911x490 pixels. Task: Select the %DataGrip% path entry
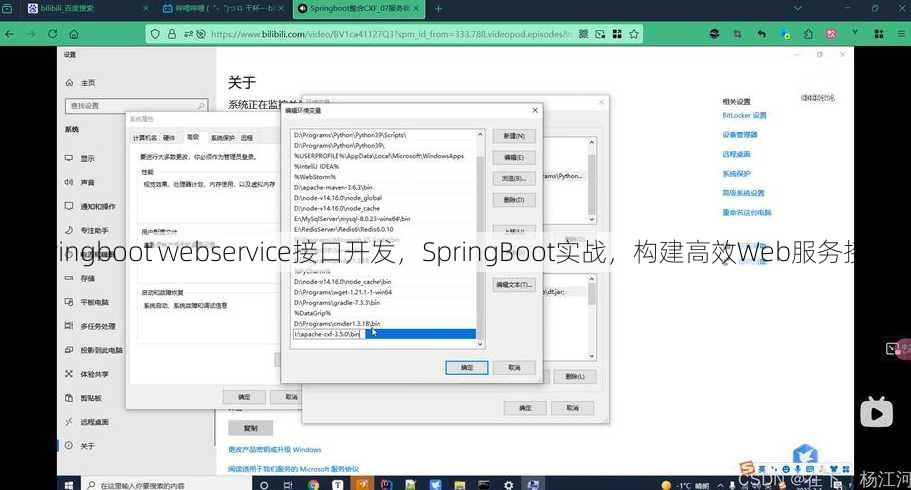click(x=383, y=313)
